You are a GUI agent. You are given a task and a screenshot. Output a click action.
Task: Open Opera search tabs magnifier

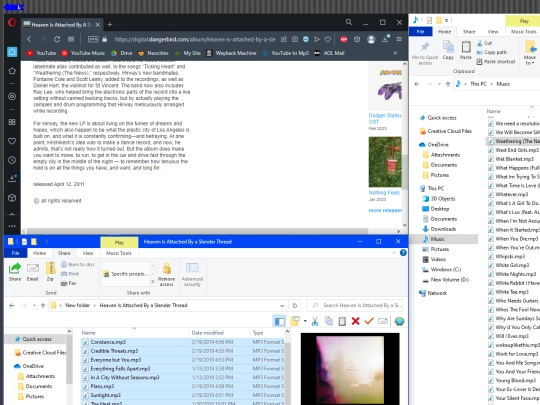pos(349,22)
